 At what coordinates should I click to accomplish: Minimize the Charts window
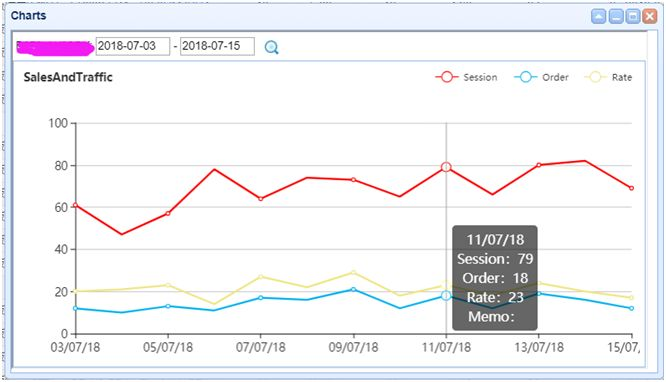tap(616, 17)
